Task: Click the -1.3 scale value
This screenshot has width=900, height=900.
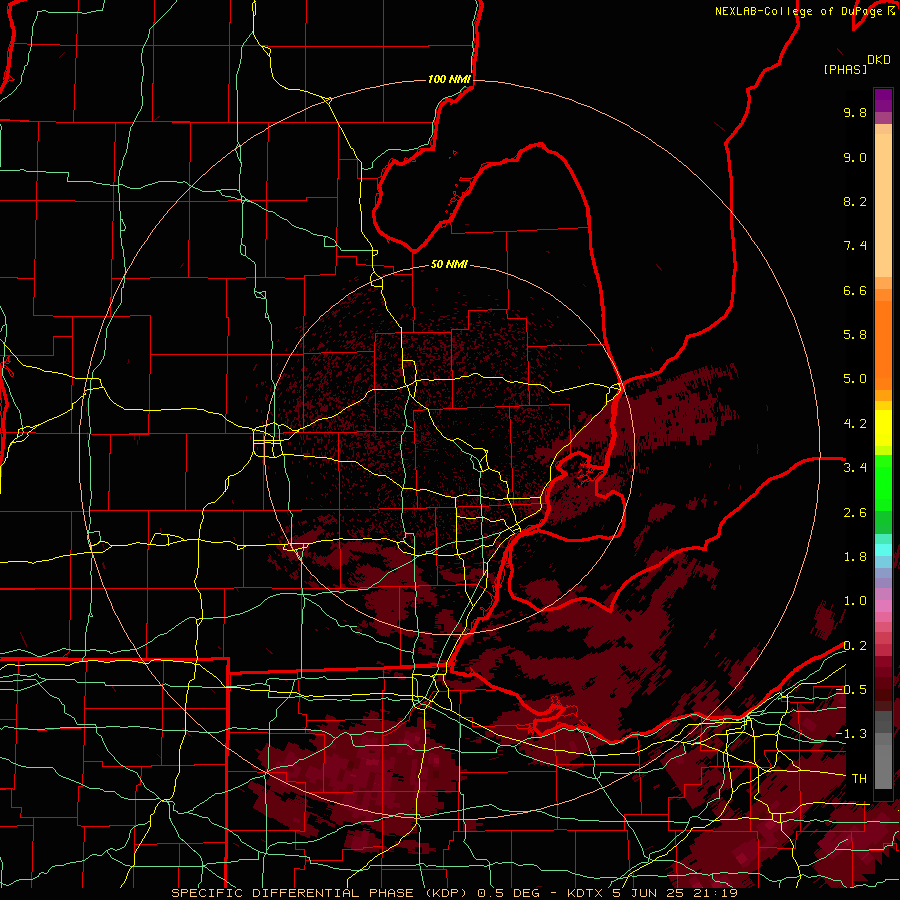Action: [851, 734]
